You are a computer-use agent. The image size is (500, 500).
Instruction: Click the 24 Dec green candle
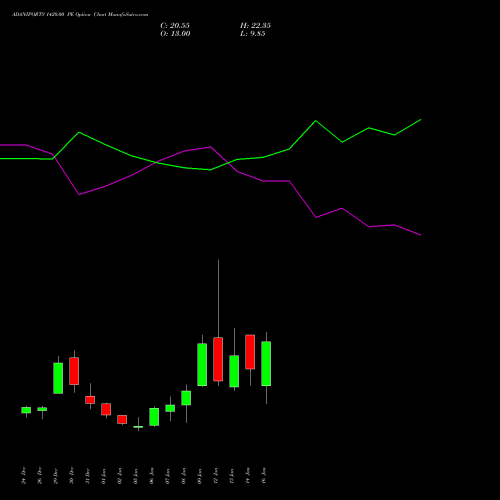point(26,410)
